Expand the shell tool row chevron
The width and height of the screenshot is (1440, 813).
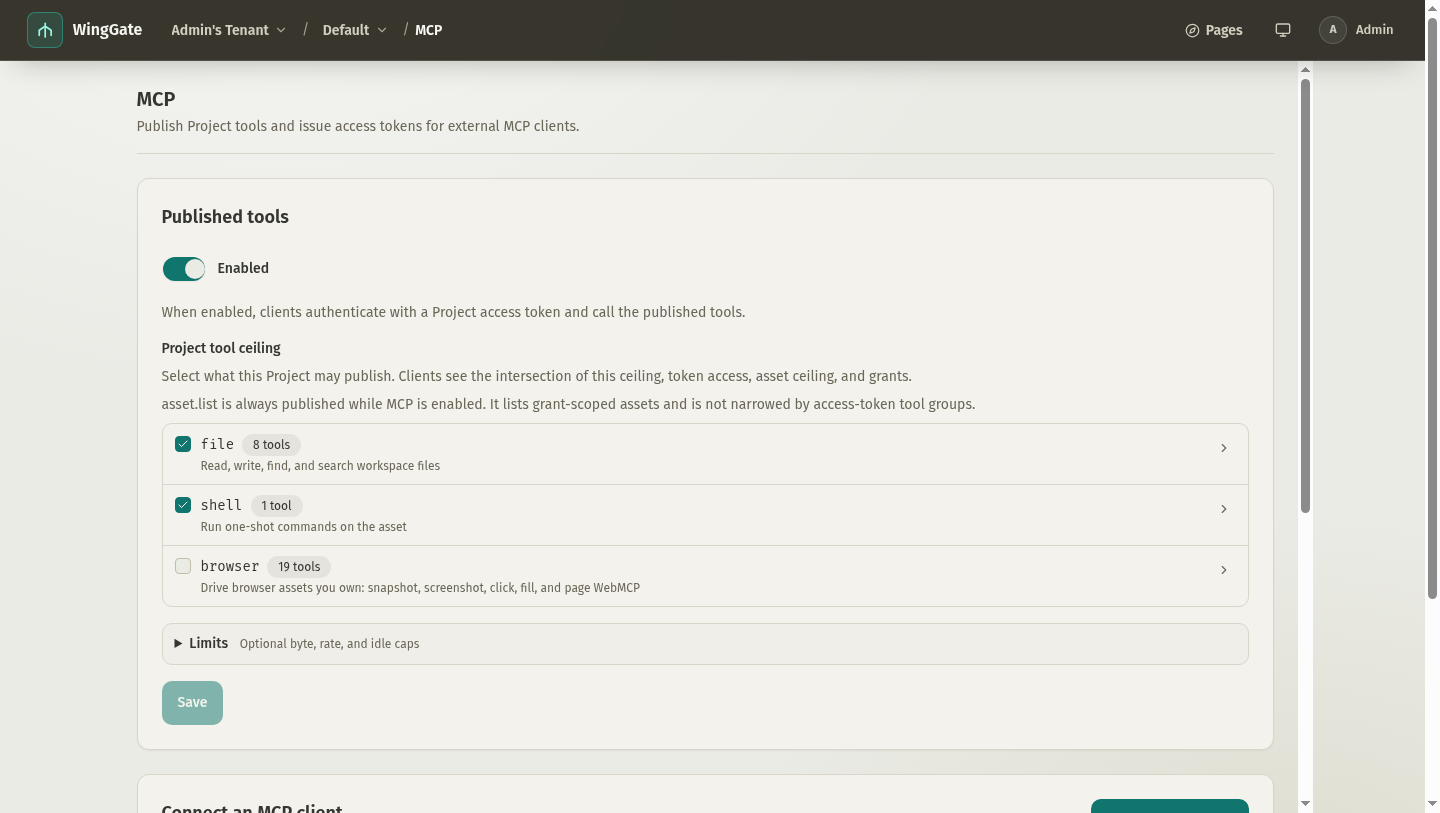1223,509
